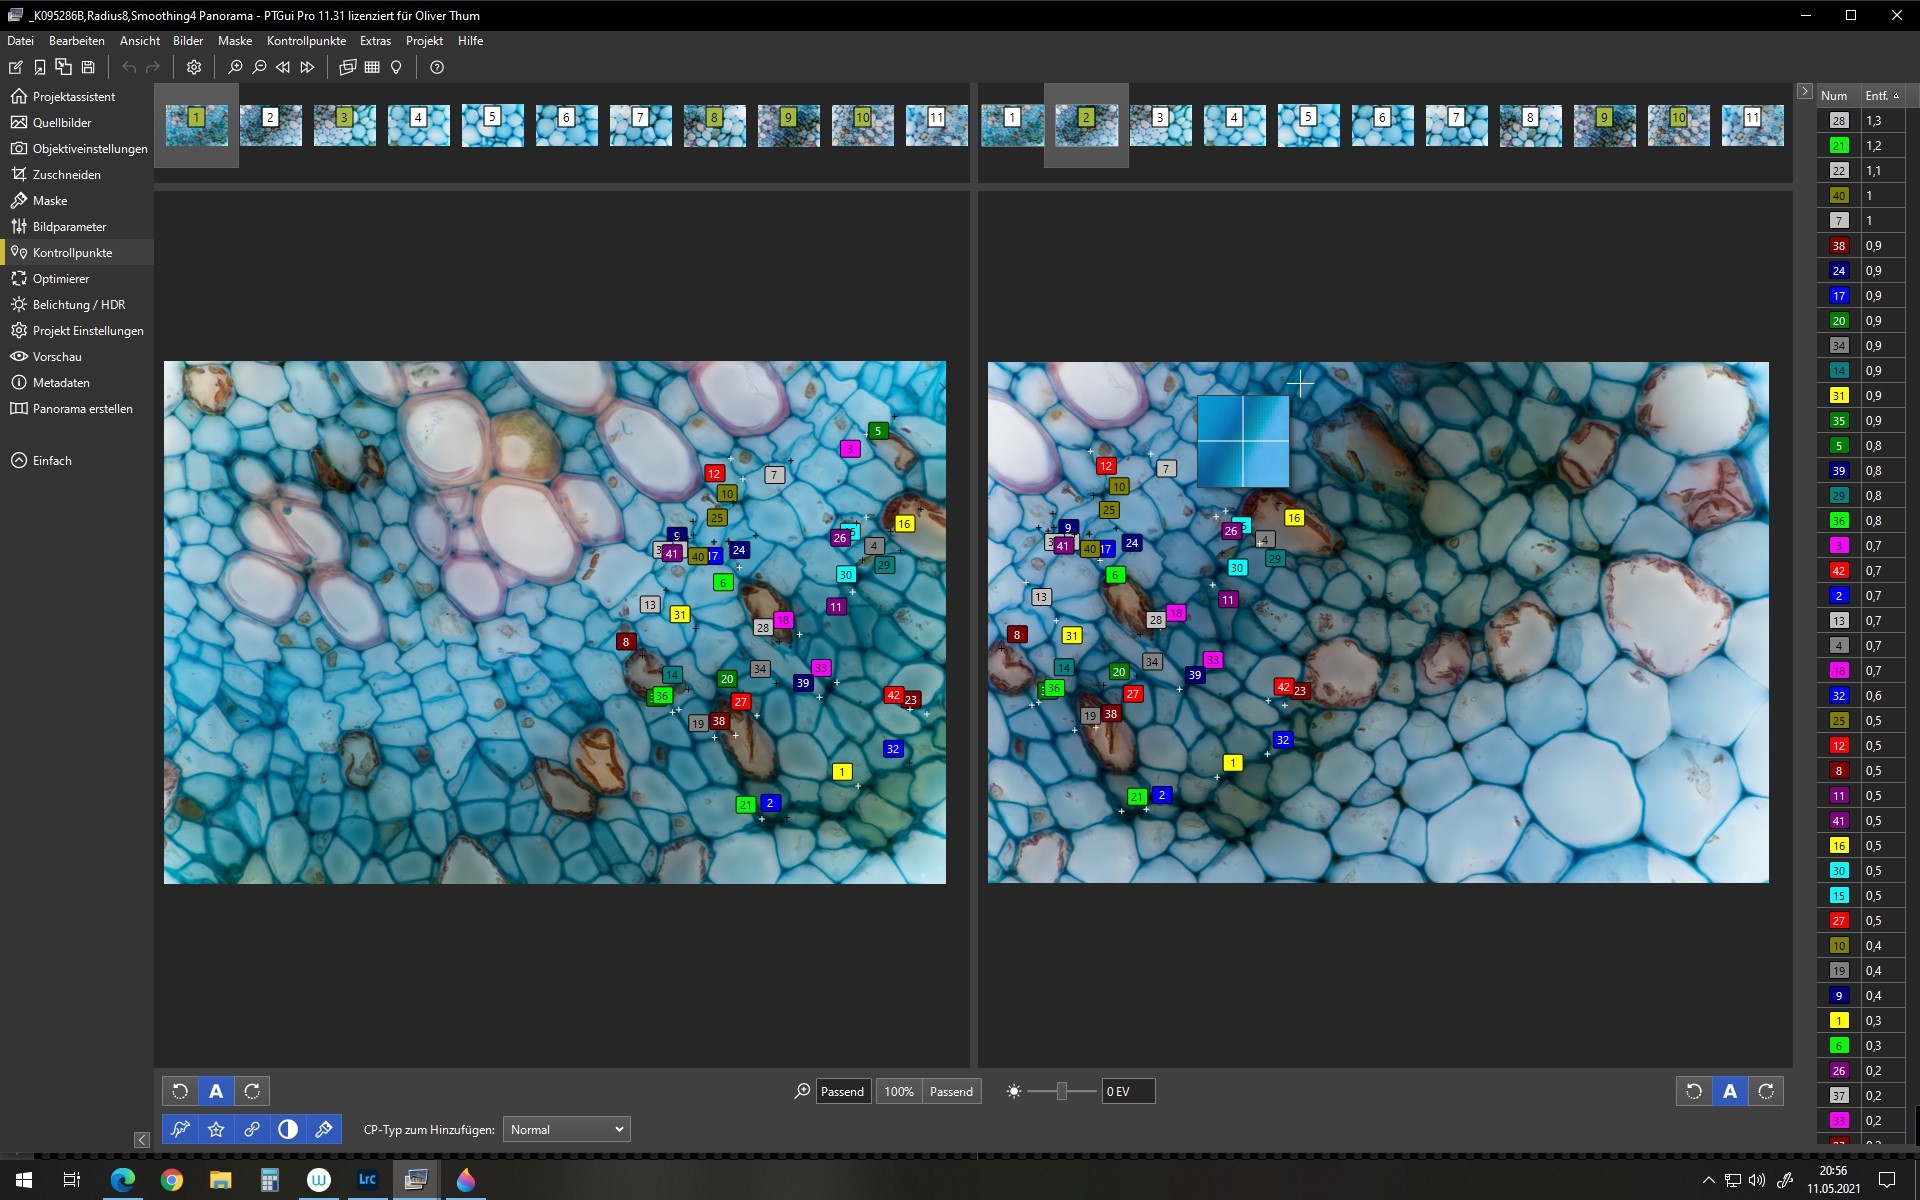This screenshot has width=1920, height=1200.
Task: Click the zoom in magnifier icon
Action: coord(235,67)
